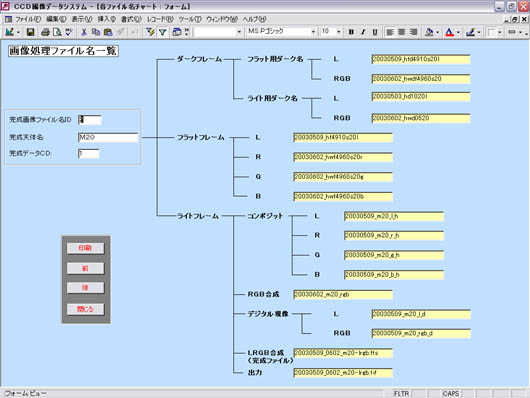Expand the toolbar options chevron beside Database Window
Image resolution: width=530 pixels, height=398 pixels.
pyautogui.click(x=187, y=32)
